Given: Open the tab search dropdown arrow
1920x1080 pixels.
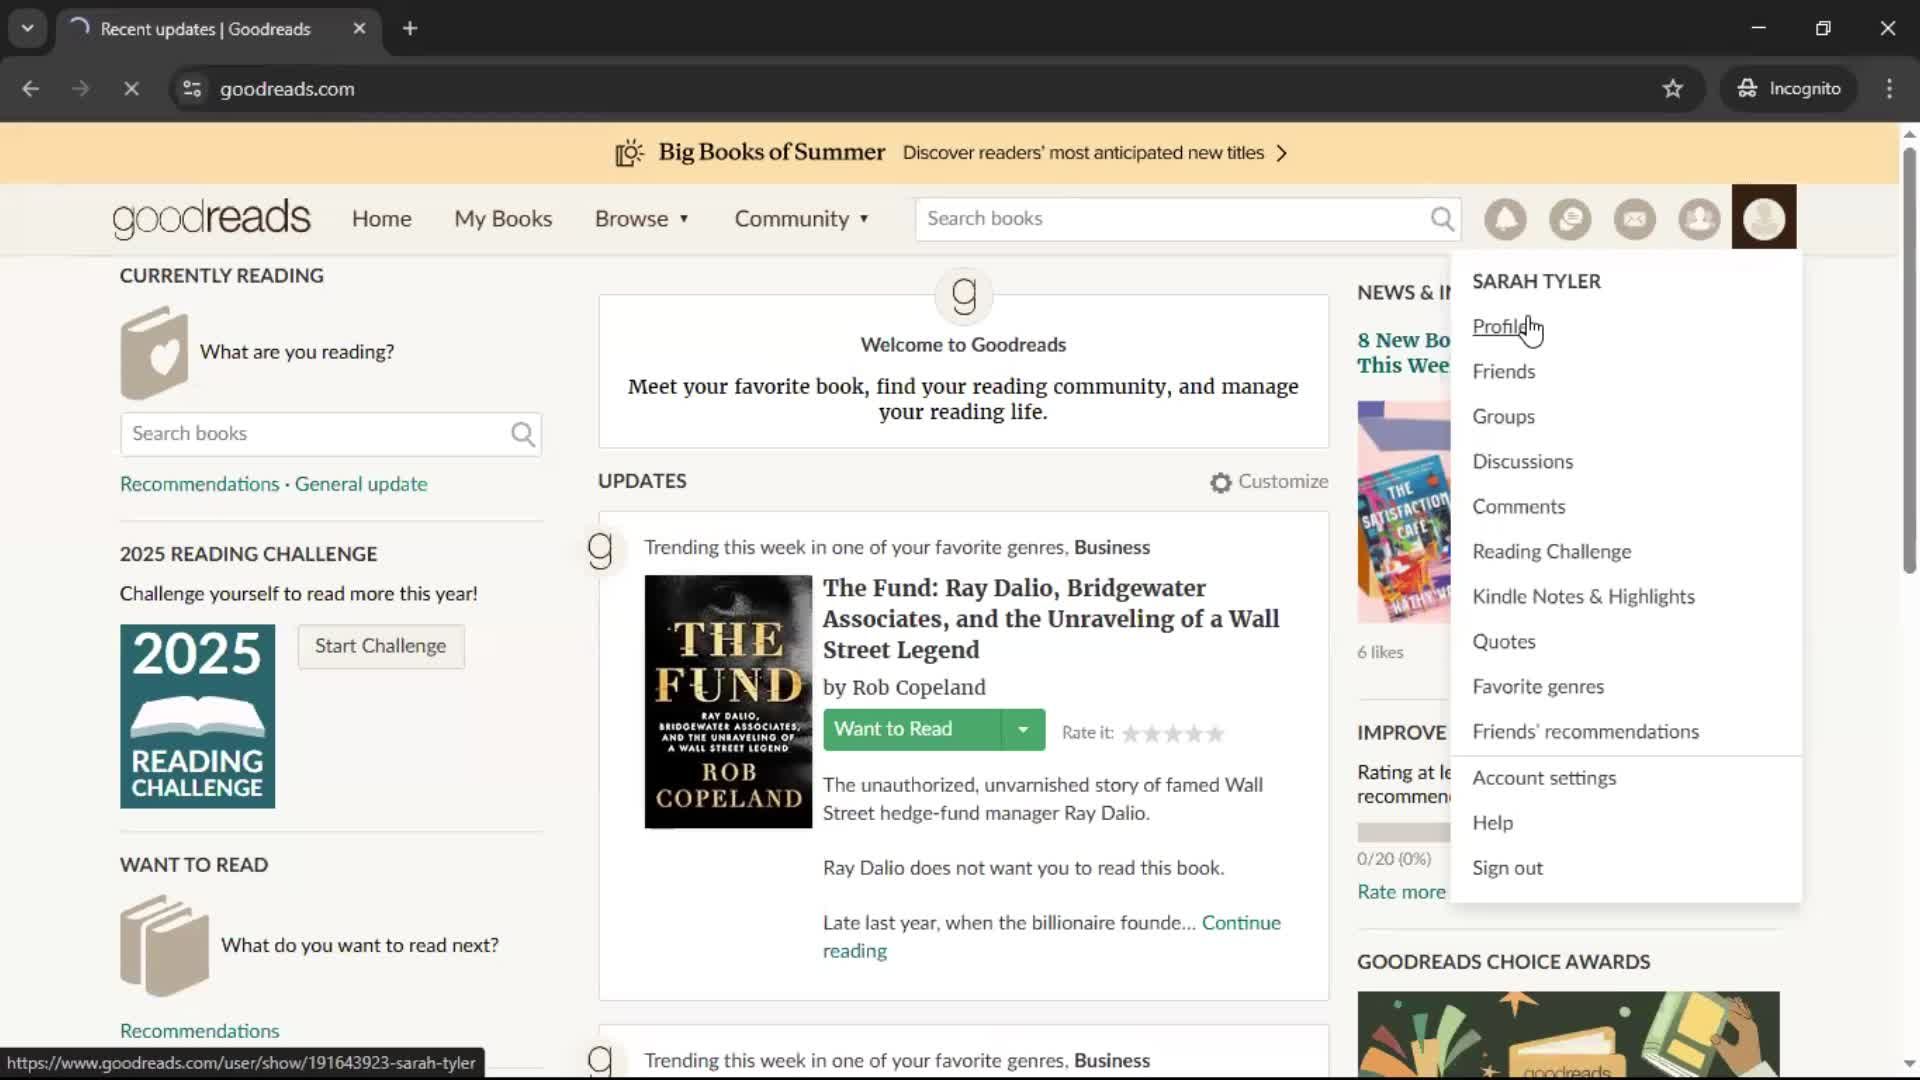Looking at the screenshot, I should coord(27,29).
